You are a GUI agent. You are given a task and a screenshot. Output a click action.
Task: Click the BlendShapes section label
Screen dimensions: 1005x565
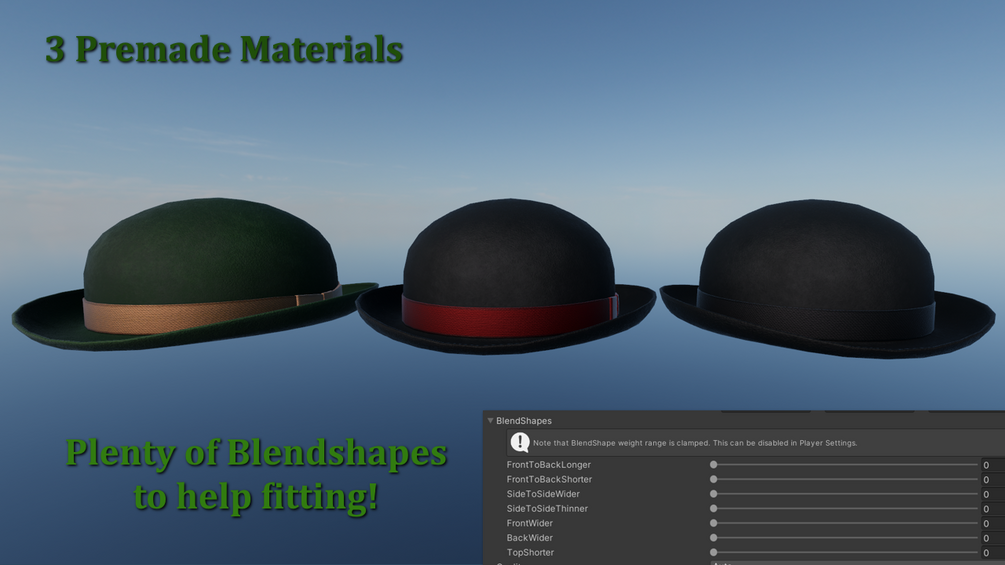pos(524,421)
